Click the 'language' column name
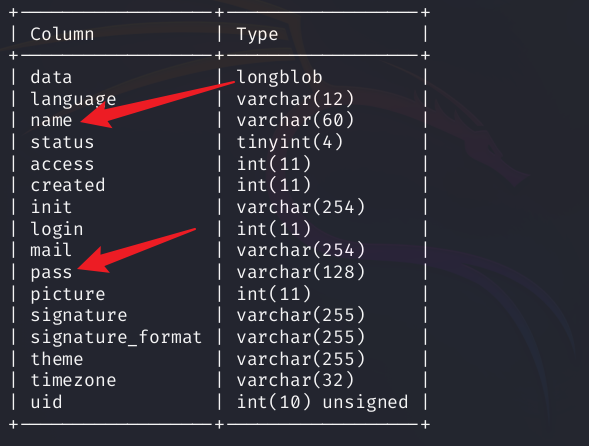This screenshot has height=446, width=589. pos(73,100)
